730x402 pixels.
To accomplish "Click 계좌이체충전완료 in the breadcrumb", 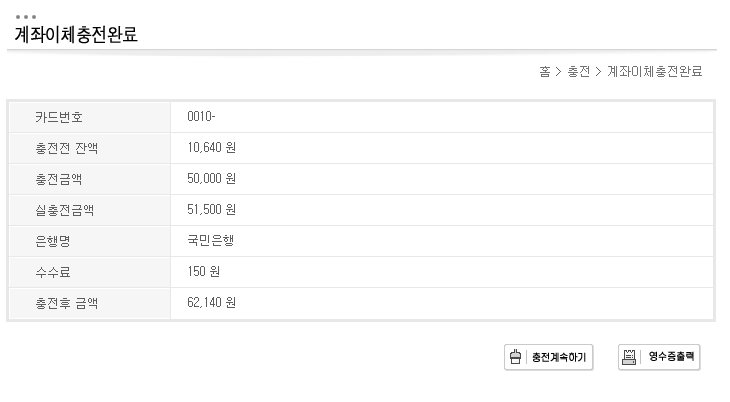I will pos(655,72).
